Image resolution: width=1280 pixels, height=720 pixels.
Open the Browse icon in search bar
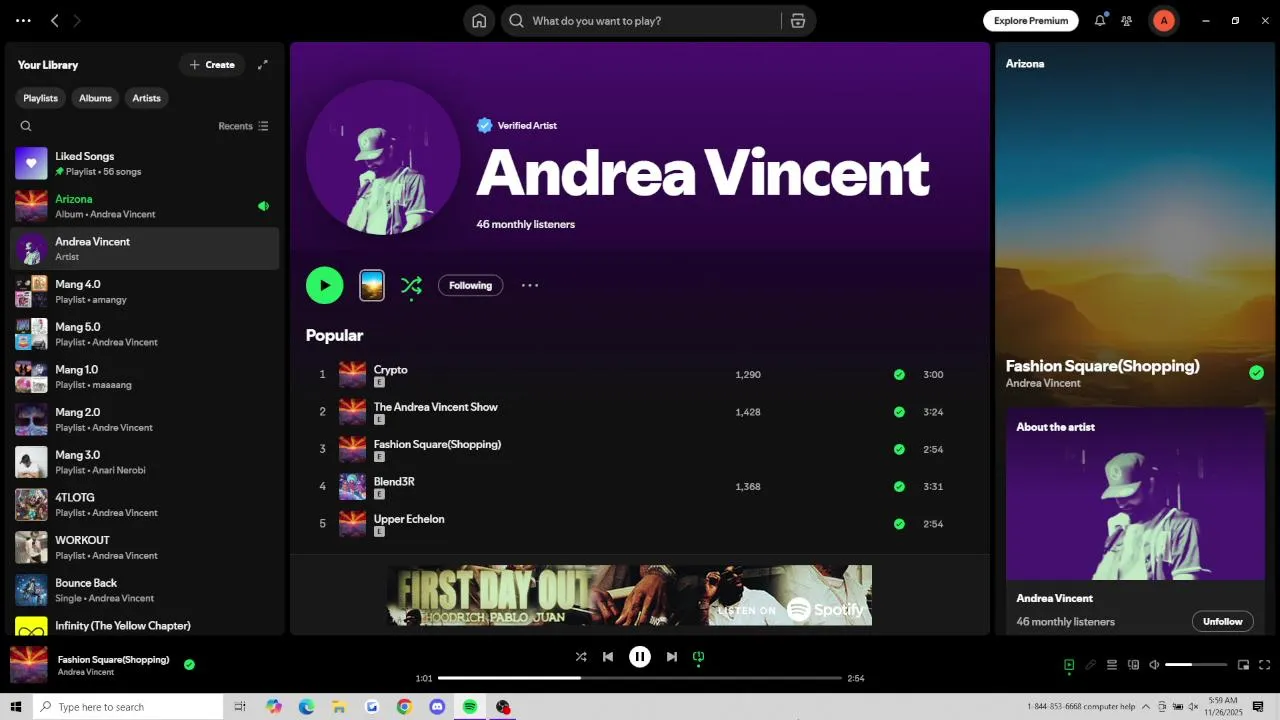[x=798, y=21]
